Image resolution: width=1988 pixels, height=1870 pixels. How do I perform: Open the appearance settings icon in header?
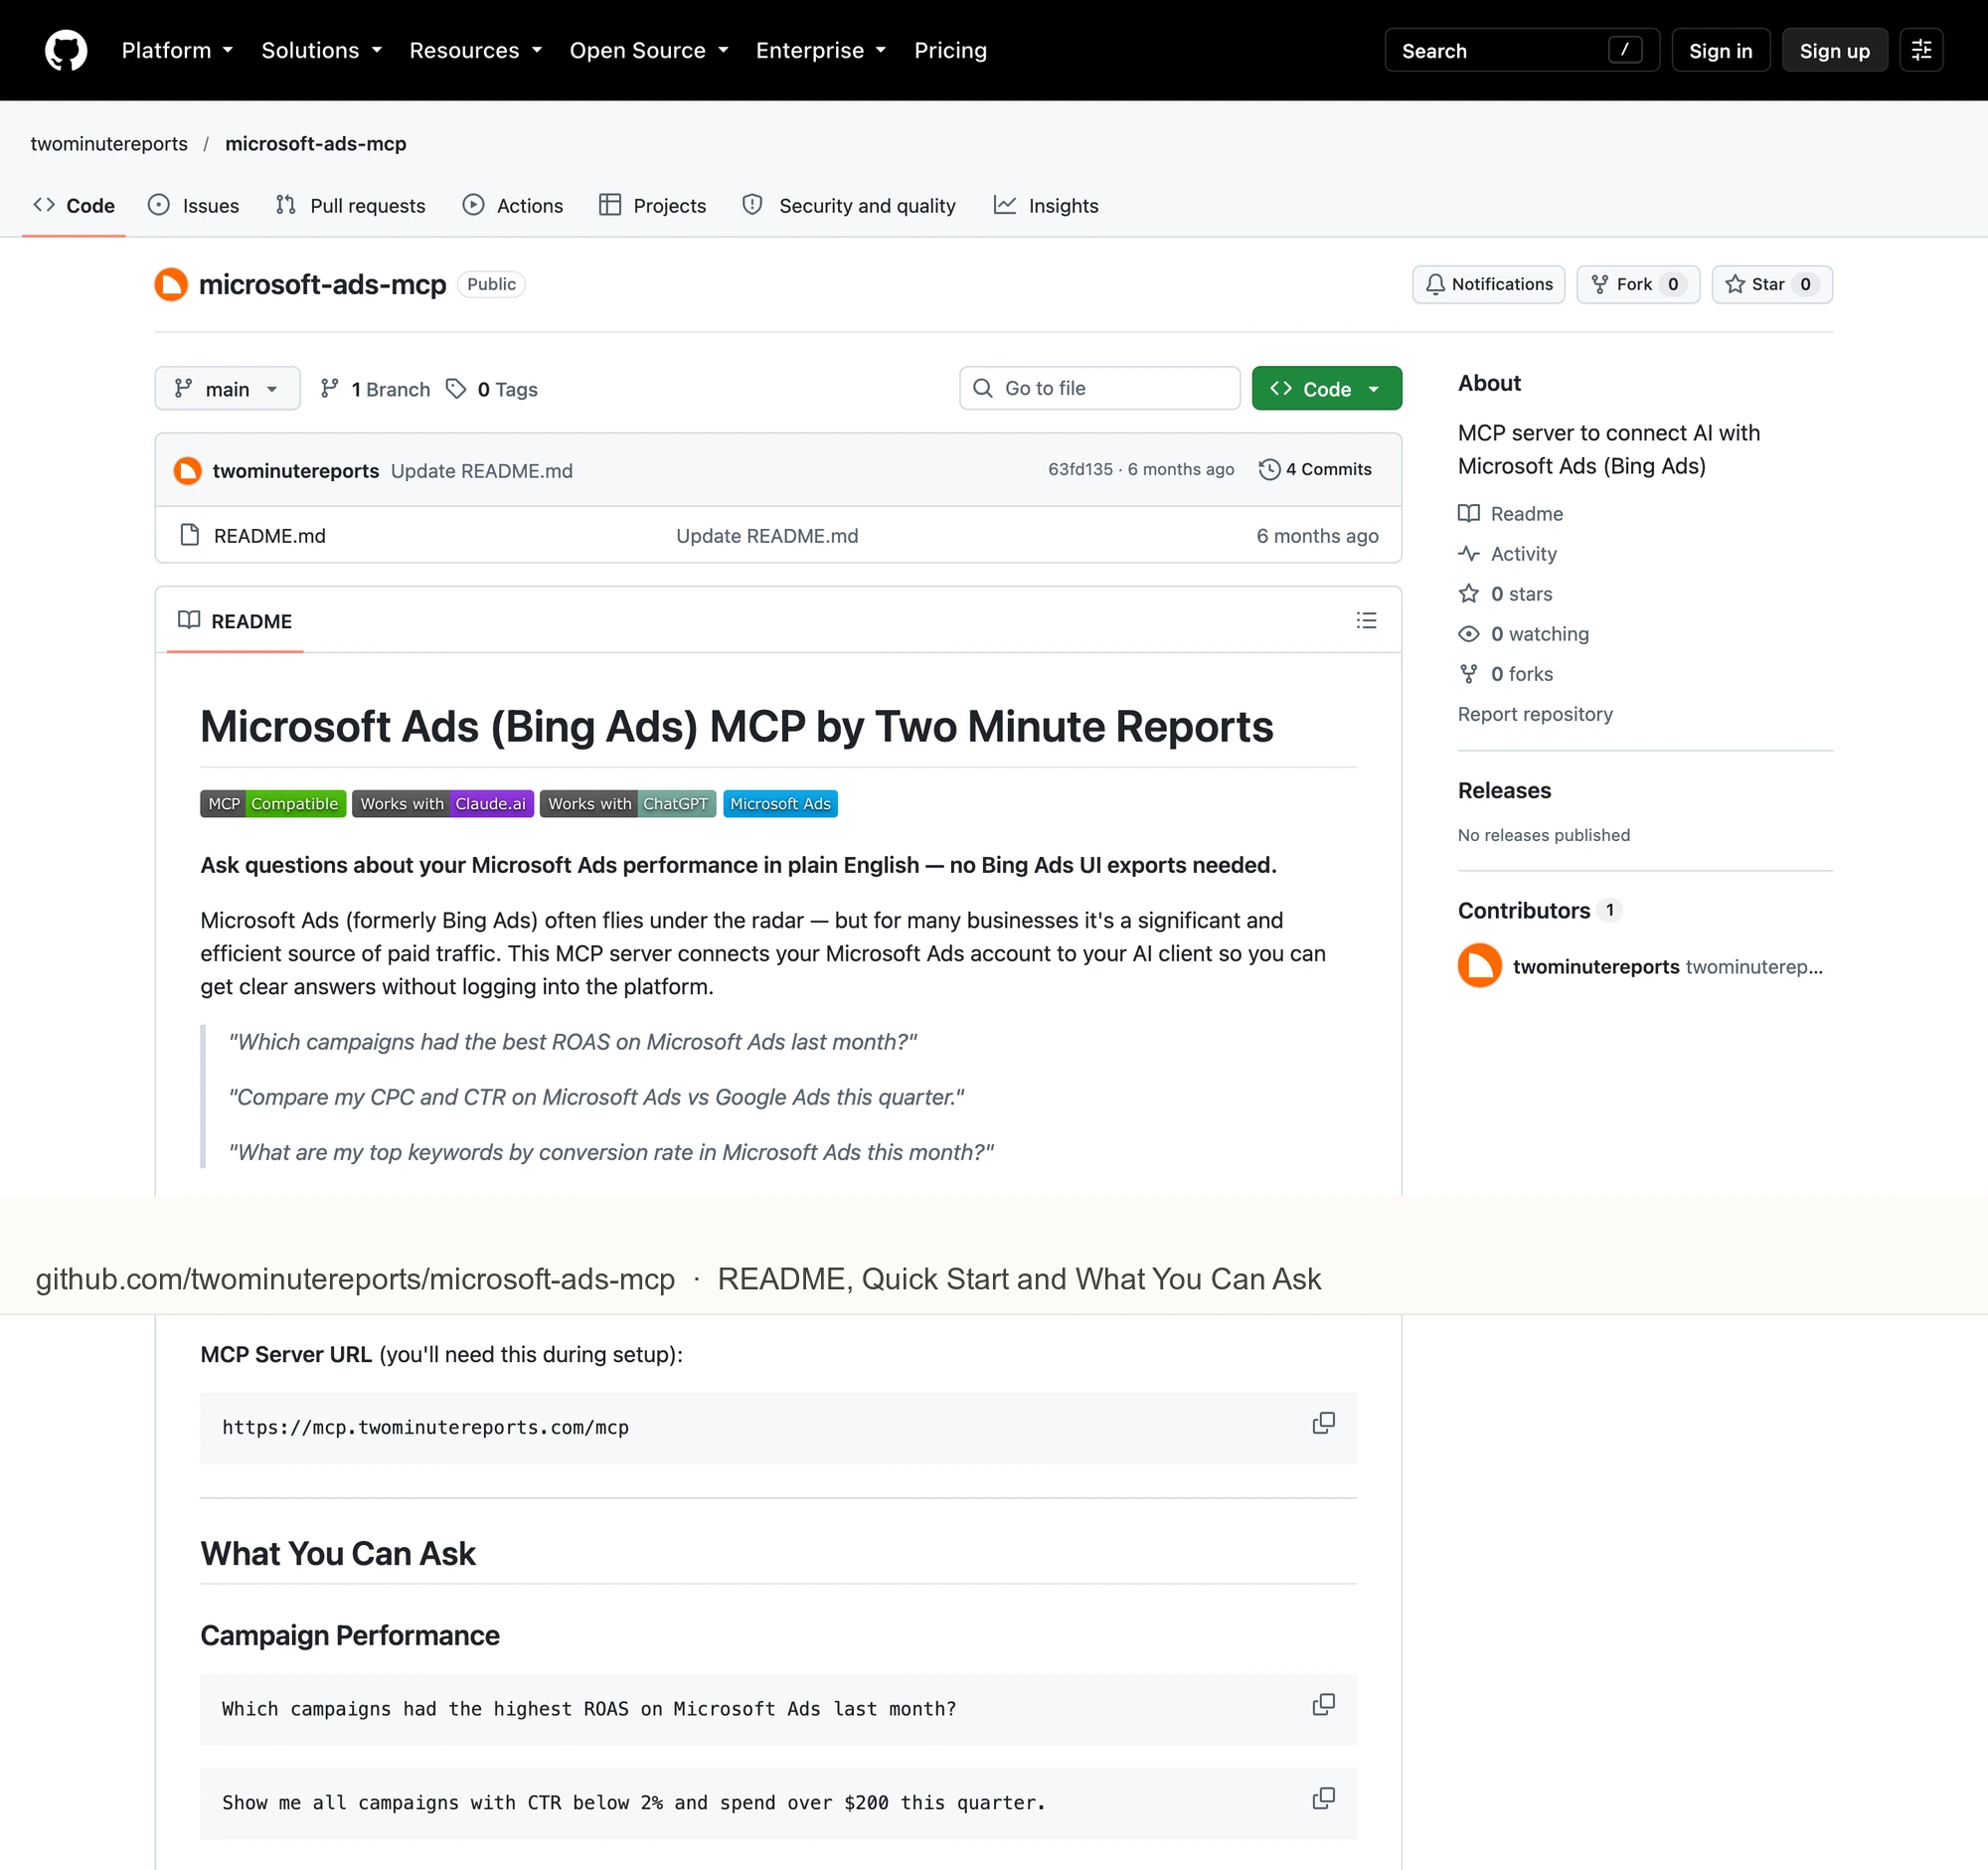1921,50
